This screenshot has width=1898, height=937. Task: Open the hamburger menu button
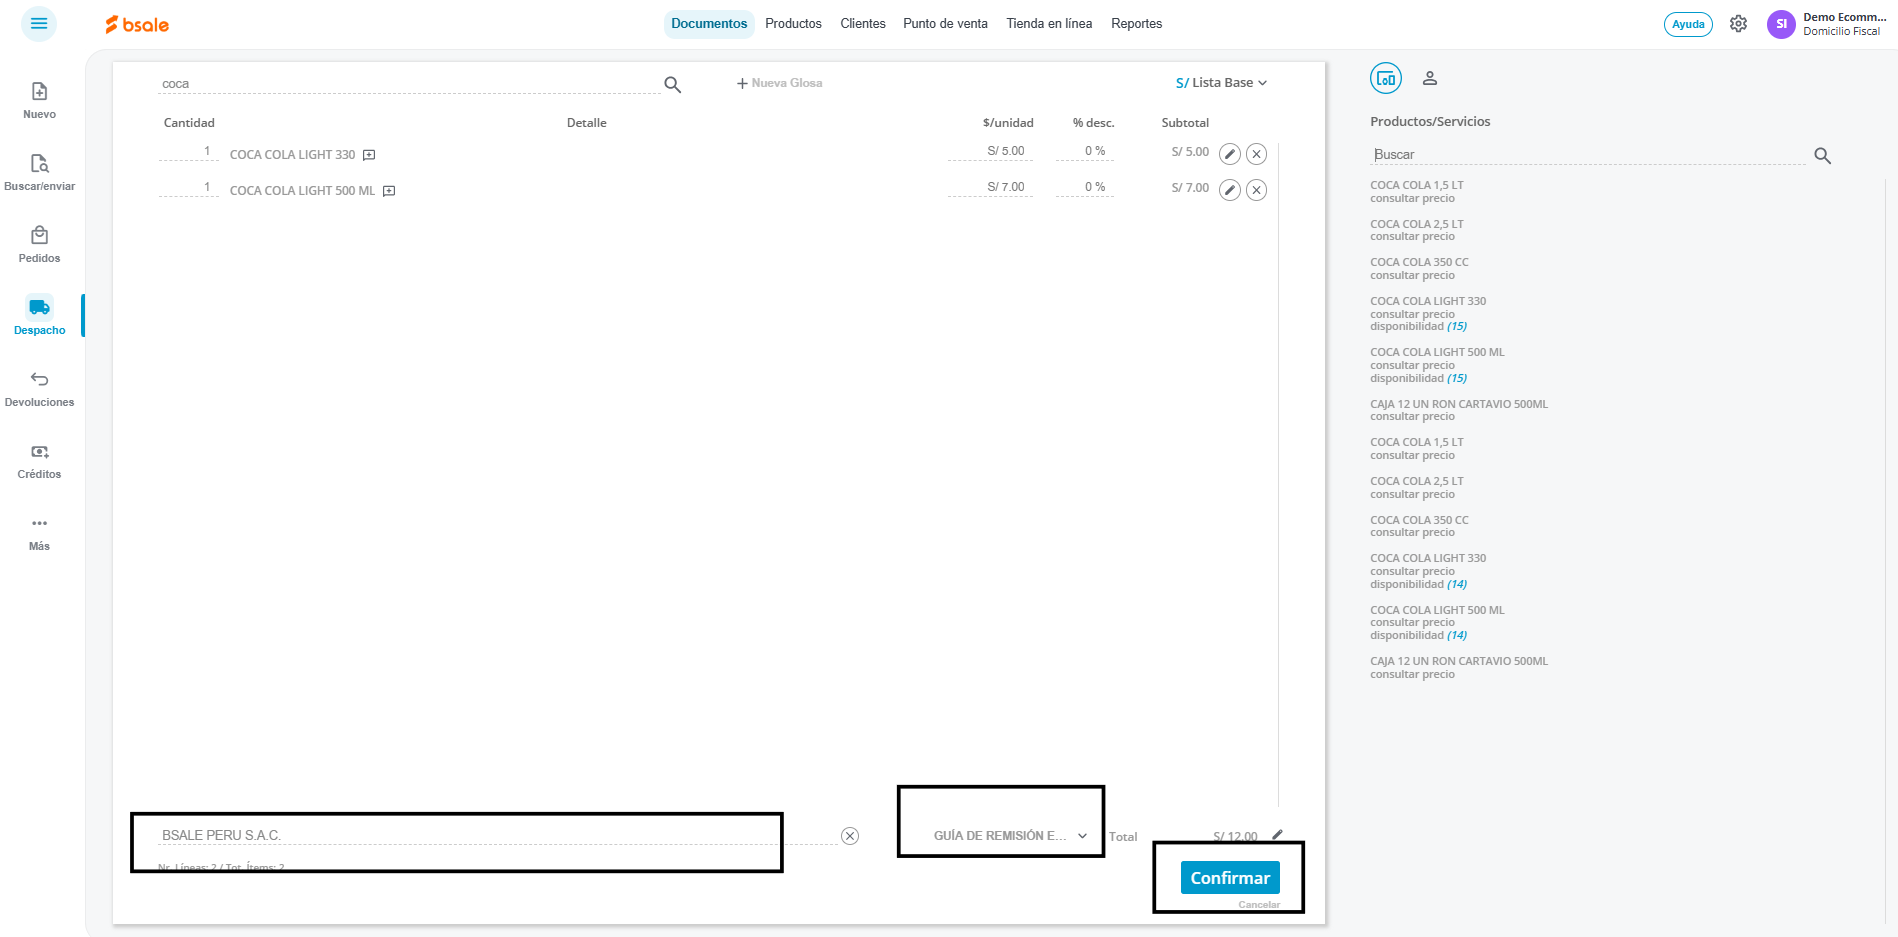click(39, 24)
